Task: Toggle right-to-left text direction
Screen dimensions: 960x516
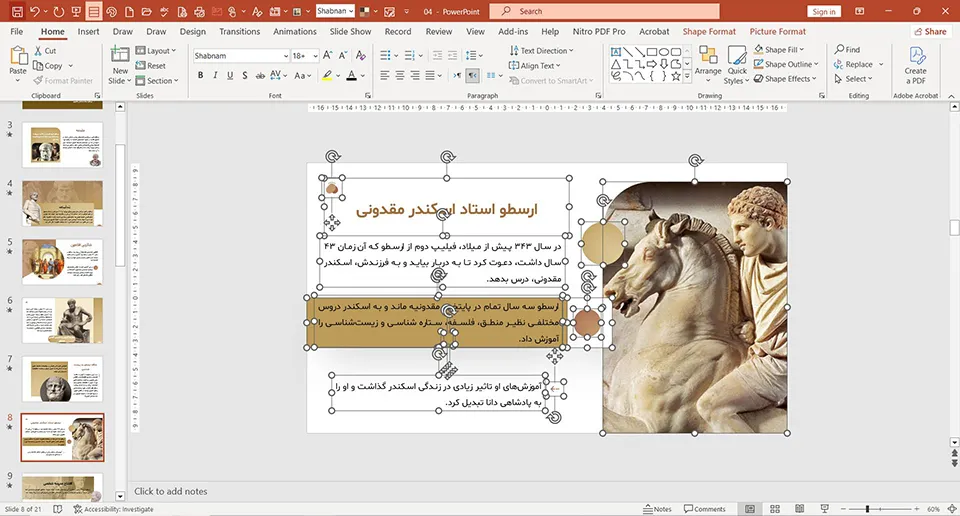Action: point(473,75)
